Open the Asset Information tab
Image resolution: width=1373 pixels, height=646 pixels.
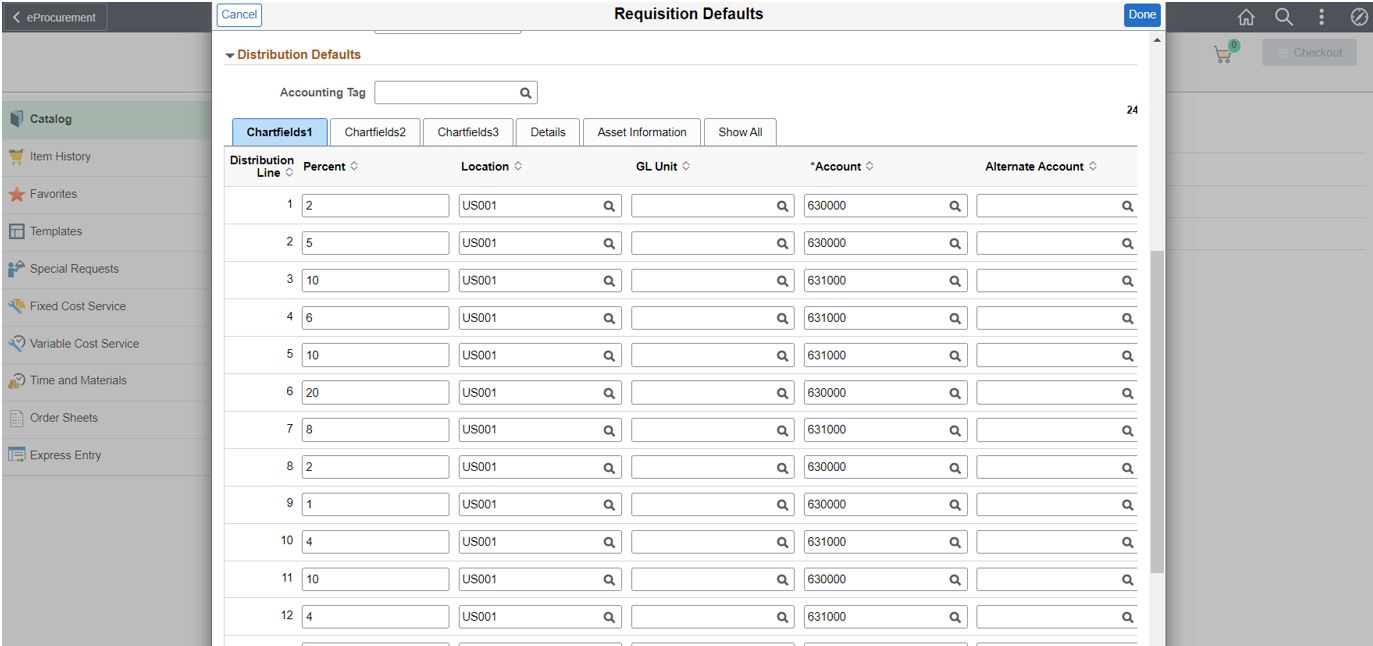[x=641, y=131]
